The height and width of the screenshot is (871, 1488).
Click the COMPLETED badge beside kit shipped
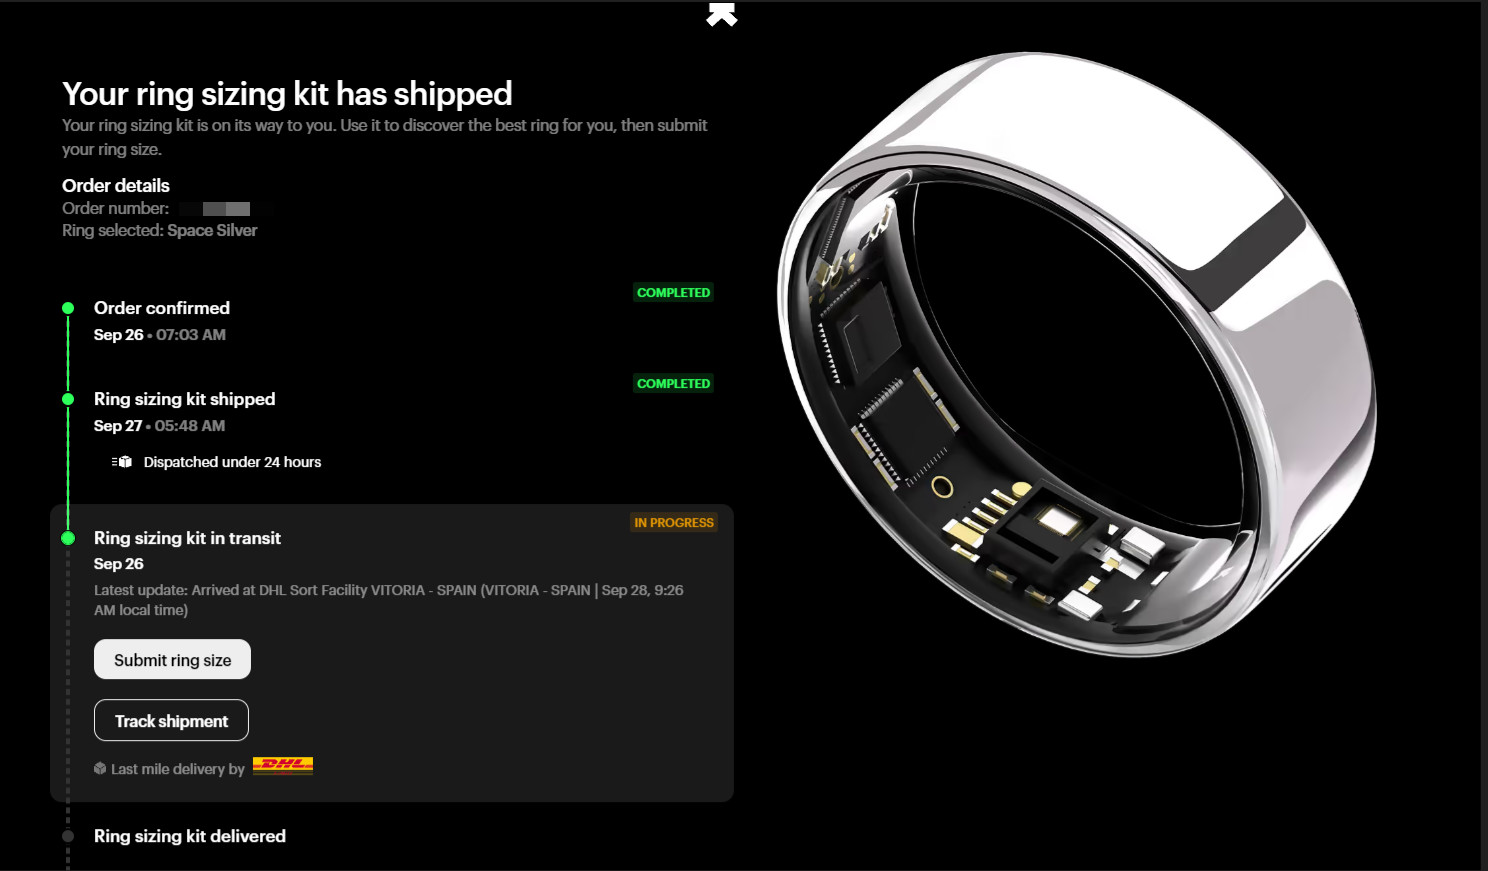coord(673,384)
